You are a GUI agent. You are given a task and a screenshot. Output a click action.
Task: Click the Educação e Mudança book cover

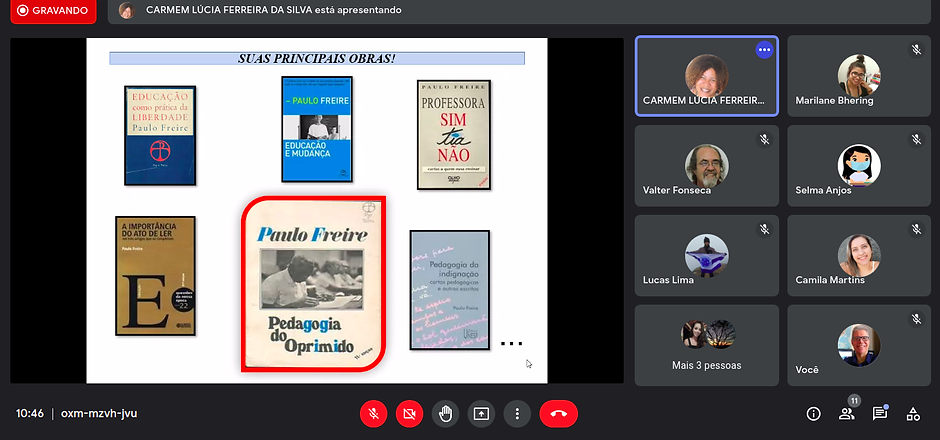point(317,129)
